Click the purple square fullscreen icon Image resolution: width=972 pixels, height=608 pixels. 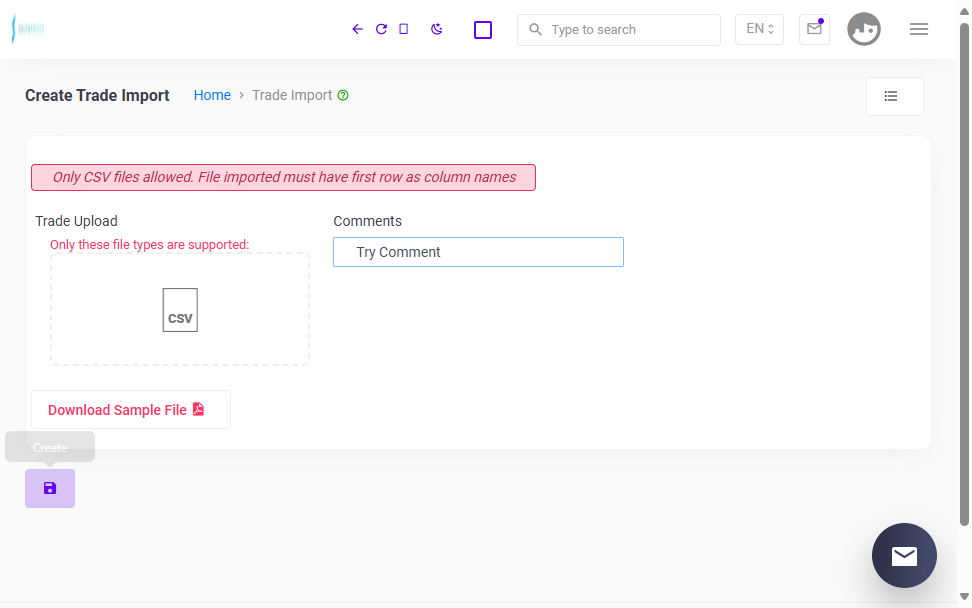(483, 30)
